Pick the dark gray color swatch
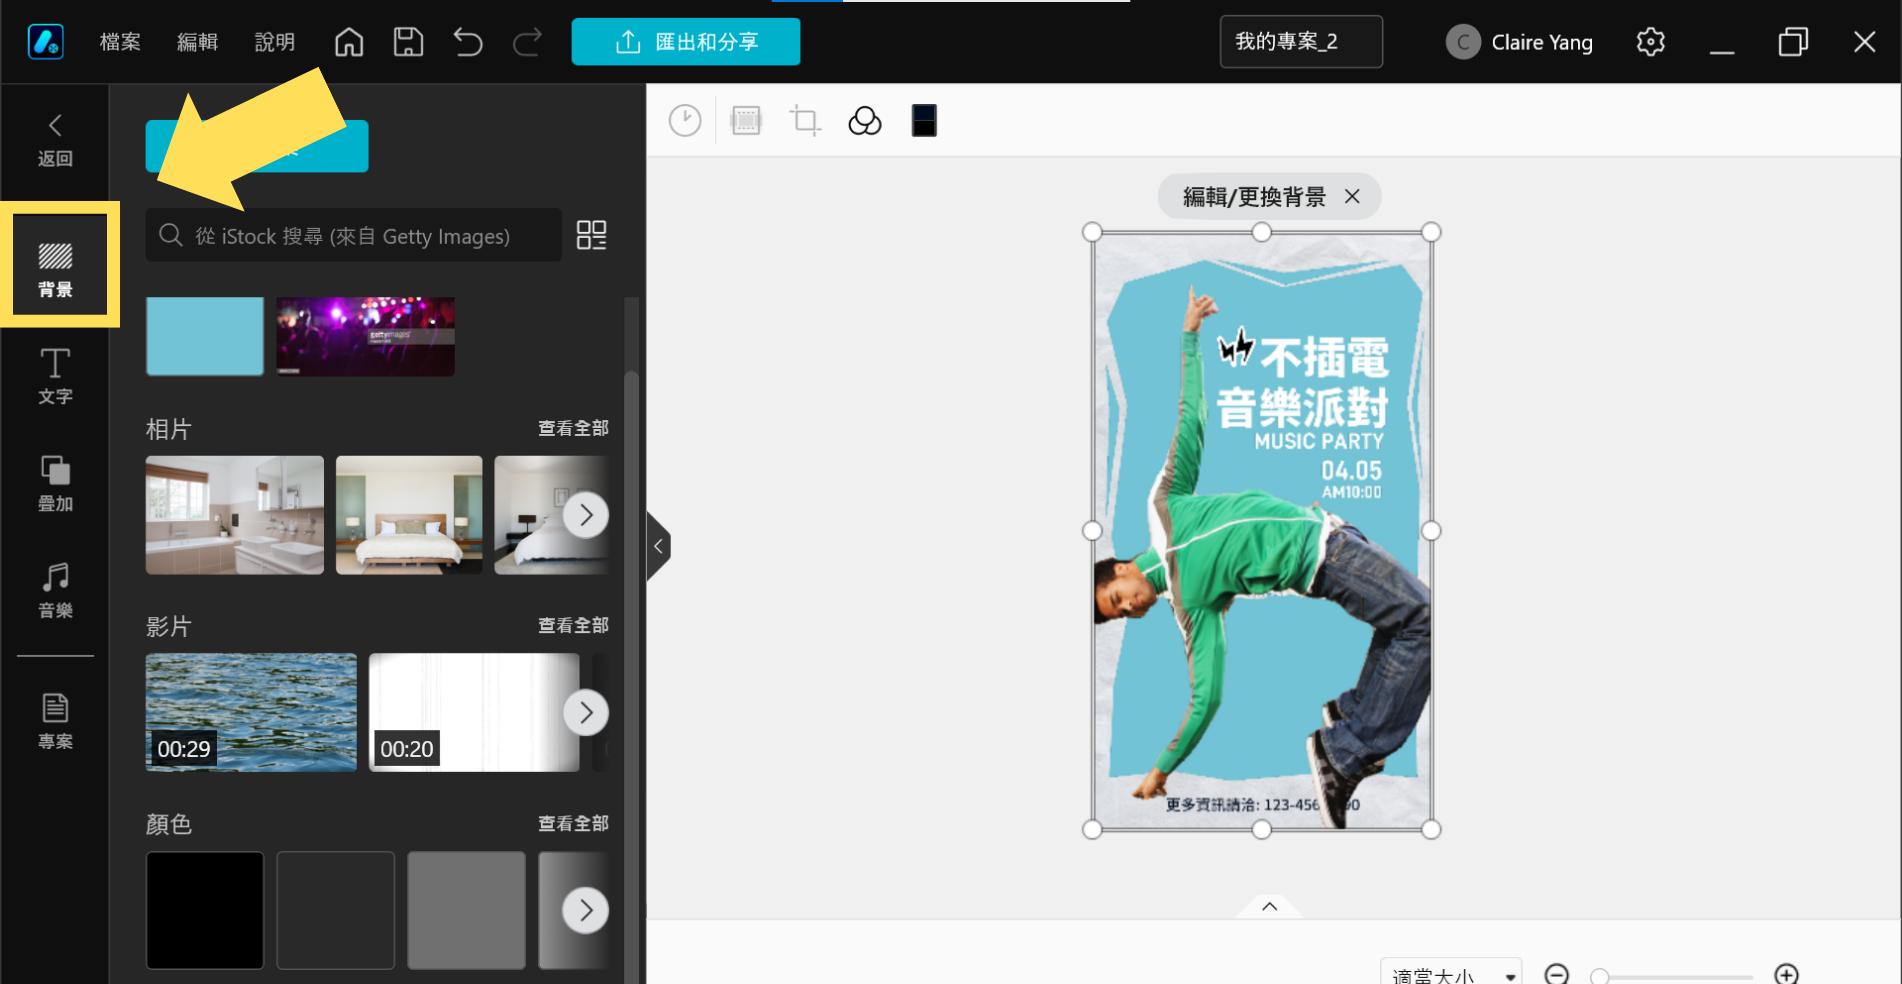 [x=336, y=910]
